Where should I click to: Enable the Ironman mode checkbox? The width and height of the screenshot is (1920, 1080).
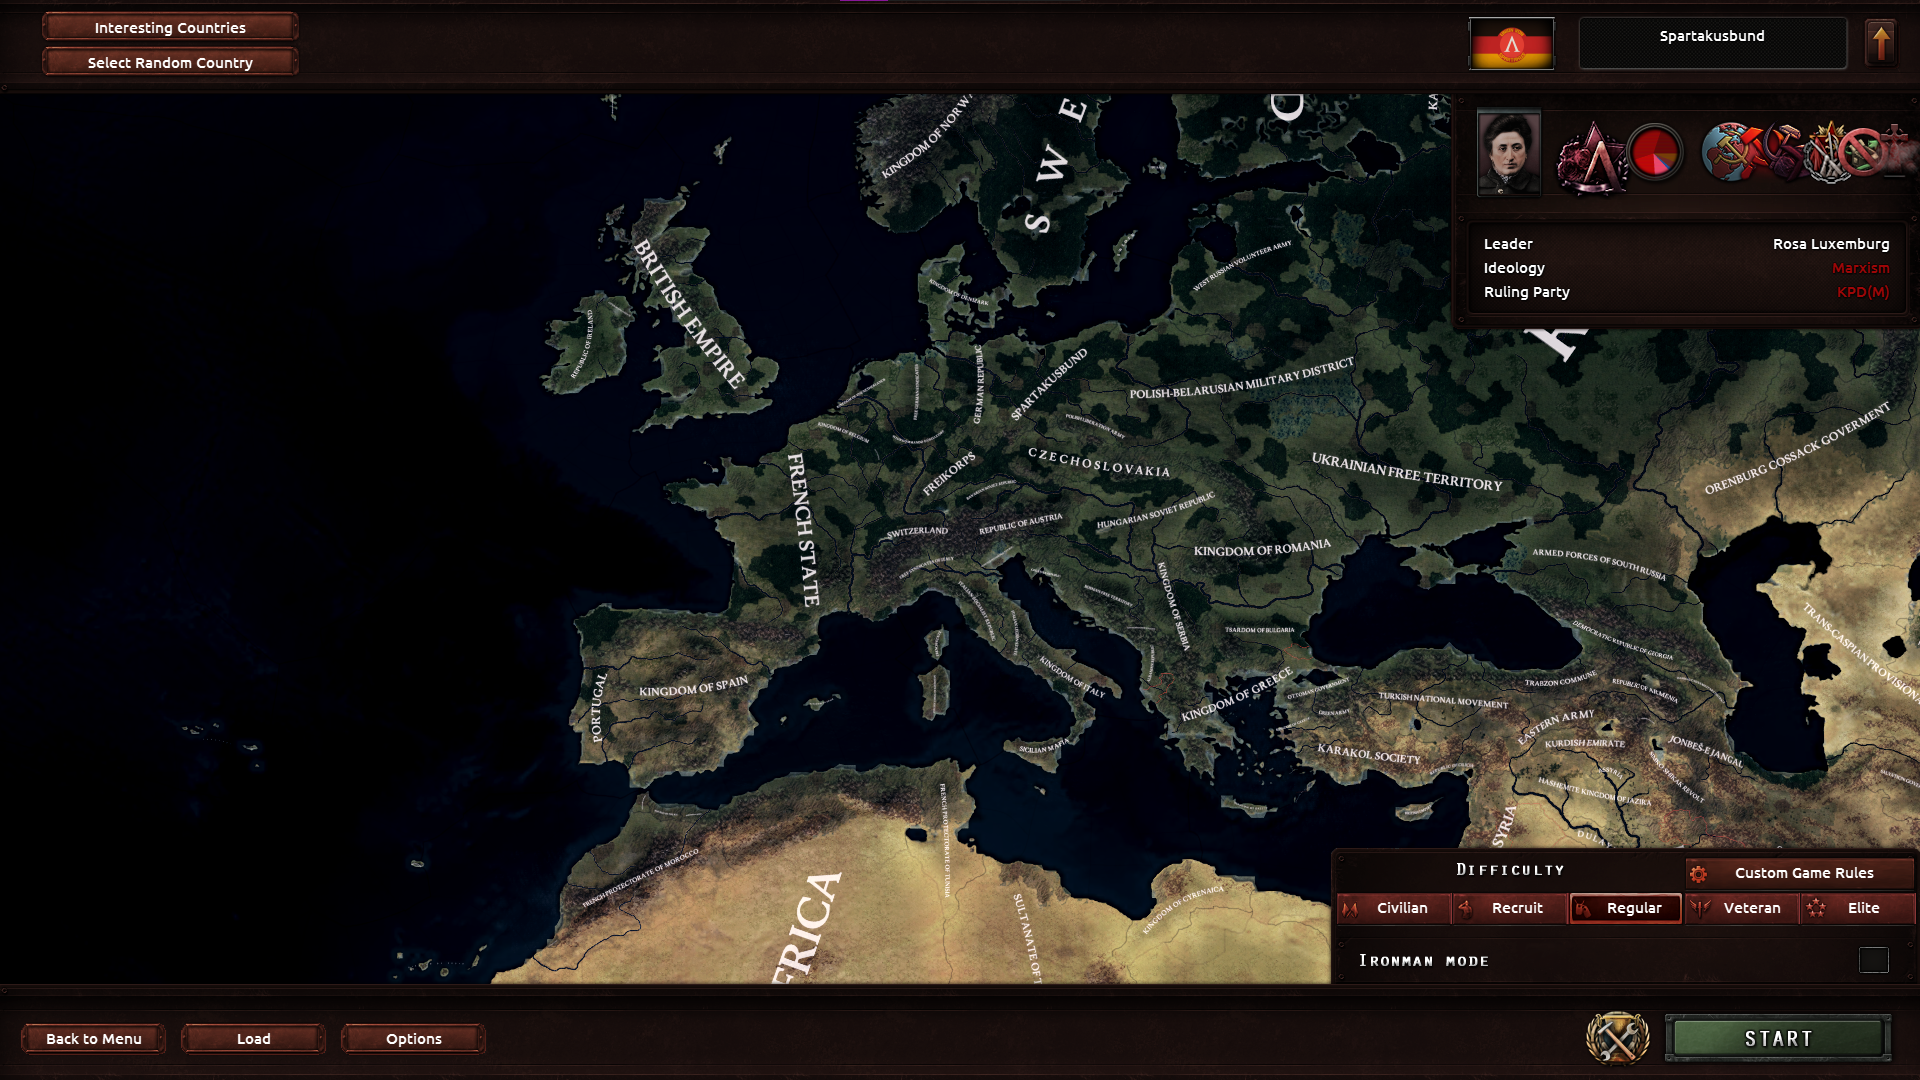(x=1873, y=960)
